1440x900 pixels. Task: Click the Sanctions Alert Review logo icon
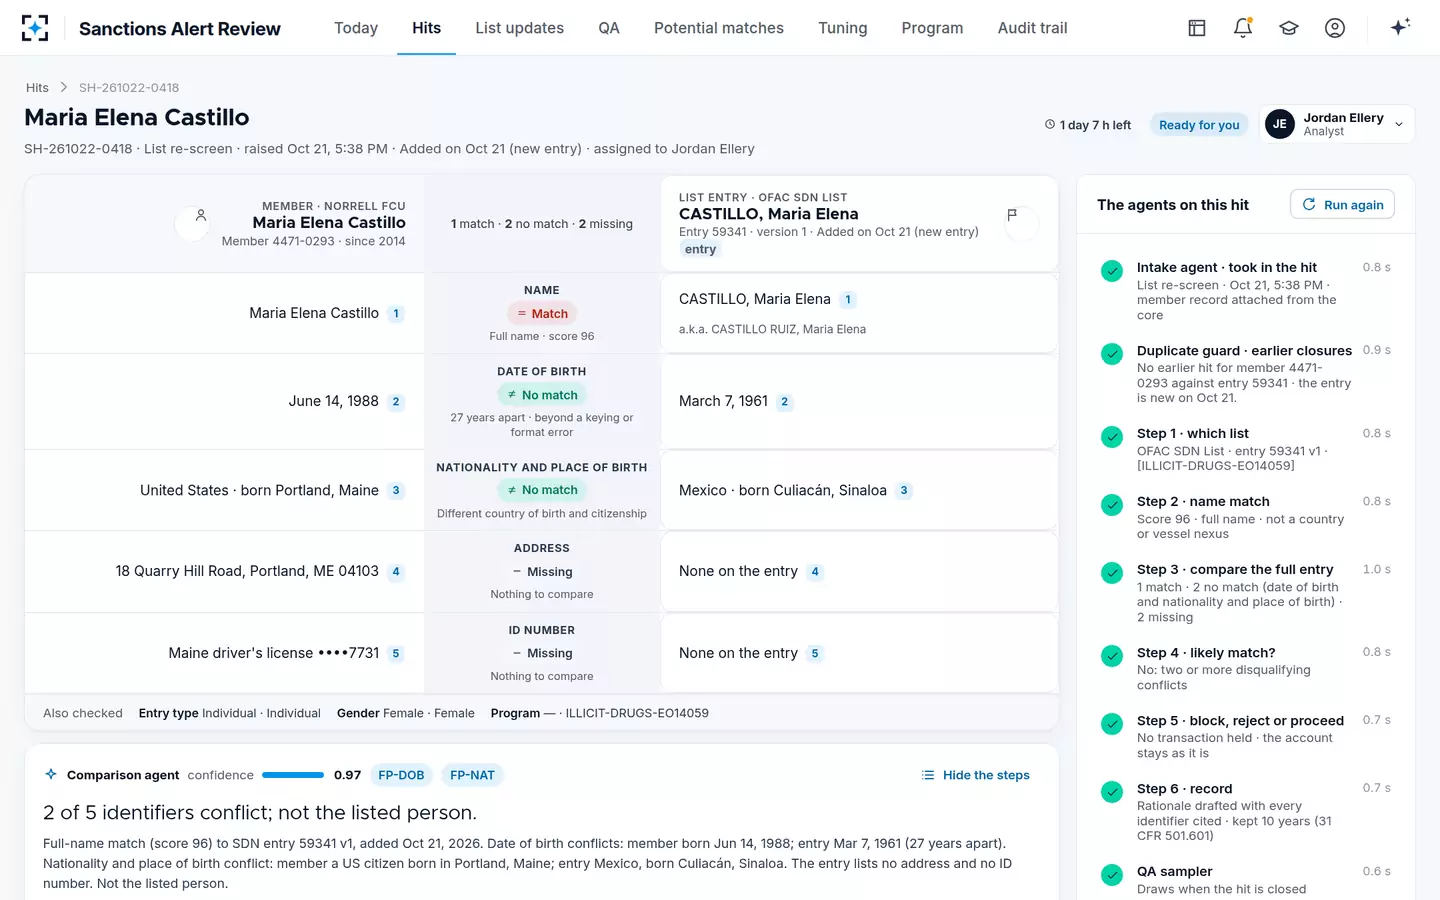pyautogui.click(x=35, y=28)
